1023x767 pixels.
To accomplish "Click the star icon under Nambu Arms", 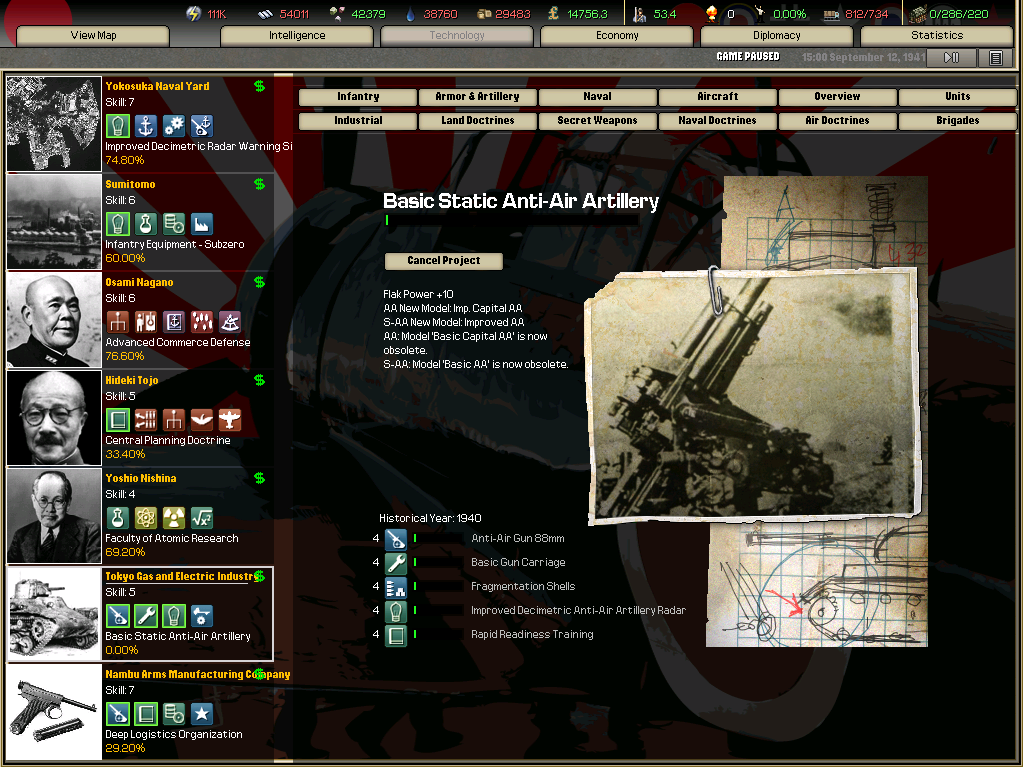I will pos(201,714).
